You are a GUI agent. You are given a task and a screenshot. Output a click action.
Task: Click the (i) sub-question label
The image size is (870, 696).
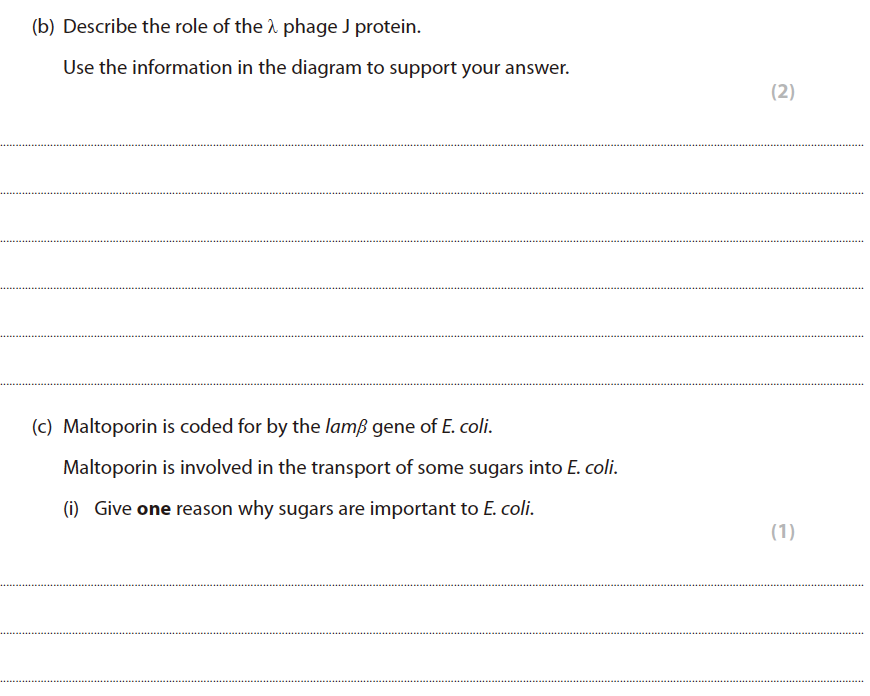point(73,509)
